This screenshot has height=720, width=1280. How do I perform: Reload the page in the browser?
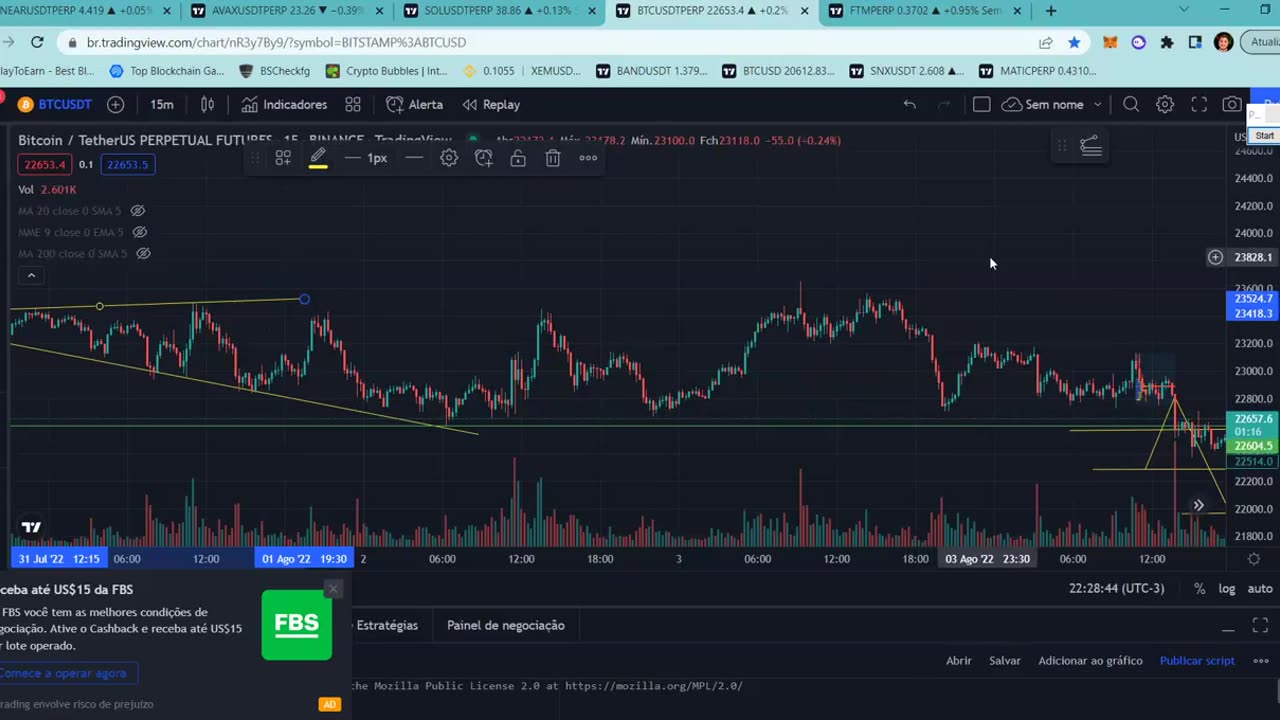coord(37,42)
